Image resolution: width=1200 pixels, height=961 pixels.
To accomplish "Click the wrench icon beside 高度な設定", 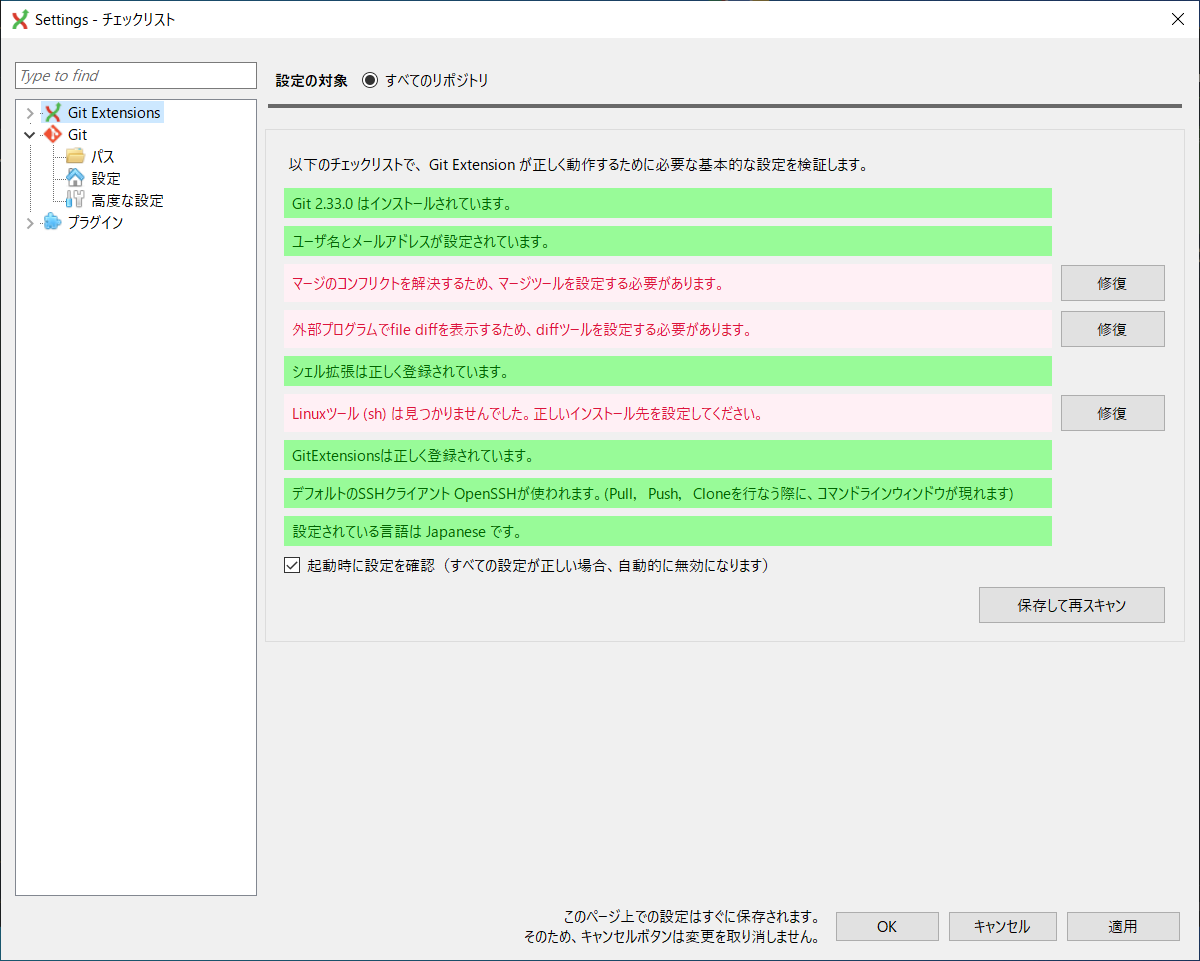I will tap(75, 201).
